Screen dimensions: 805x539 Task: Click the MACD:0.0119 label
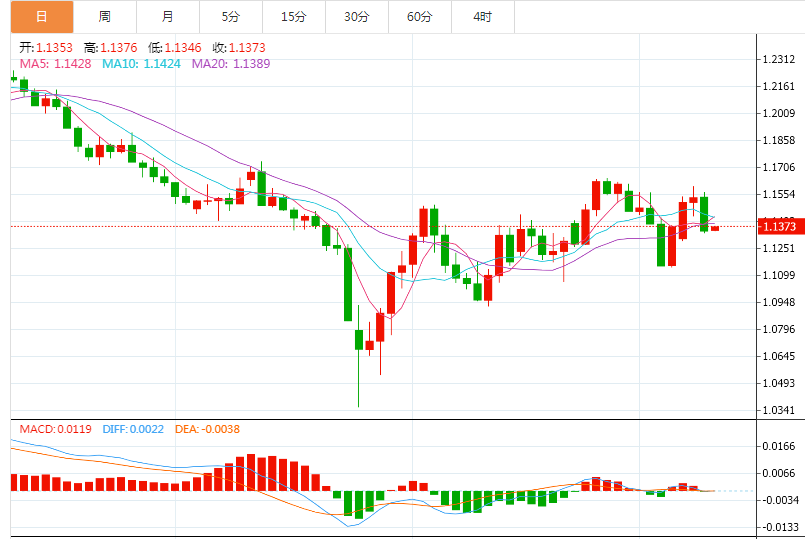[x=55, y=429]
